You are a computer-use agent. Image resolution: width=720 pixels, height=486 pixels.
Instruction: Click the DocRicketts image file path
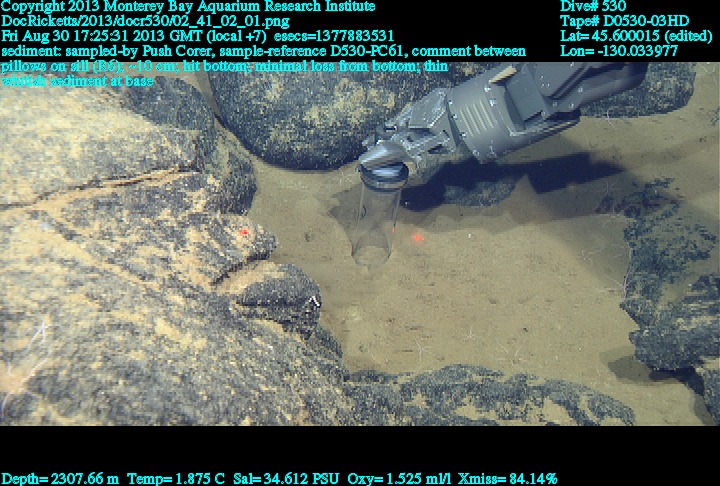pyautogui.click(x=146, y=21)
